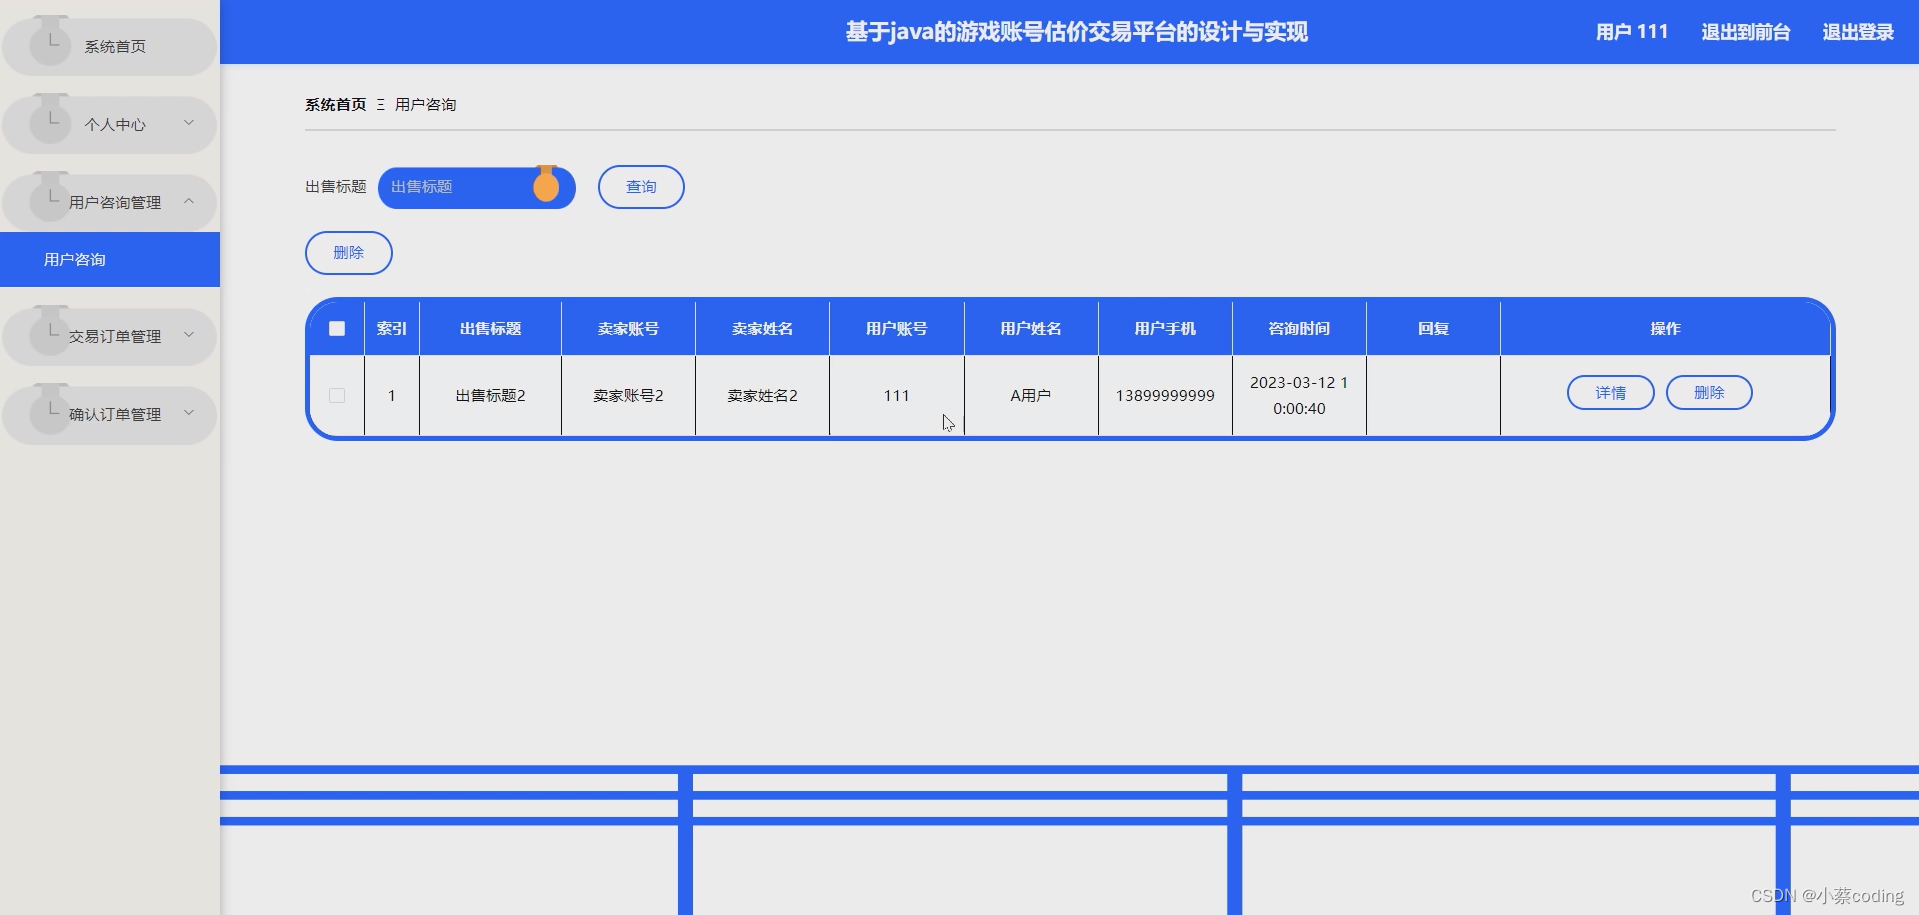Expand the 个人中心 menu chevron
Image resolution: width=1919 pixels, height=915 pixels.
click(x=189, y=123)
